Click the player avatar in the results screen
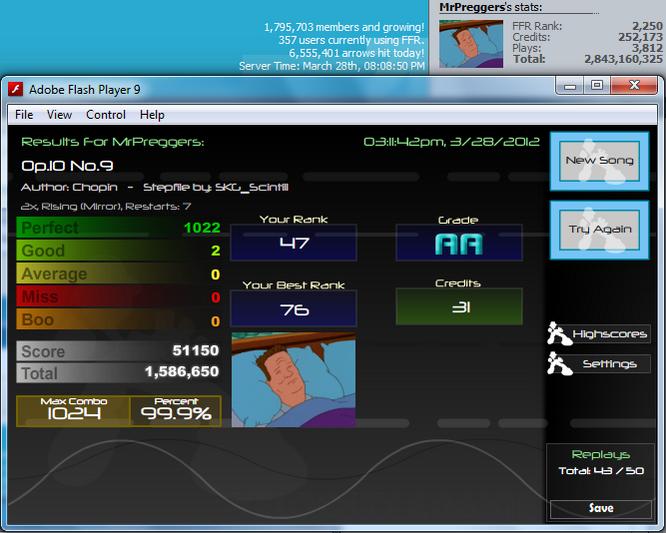Screen dimensions: 666x533 point(293,380)
